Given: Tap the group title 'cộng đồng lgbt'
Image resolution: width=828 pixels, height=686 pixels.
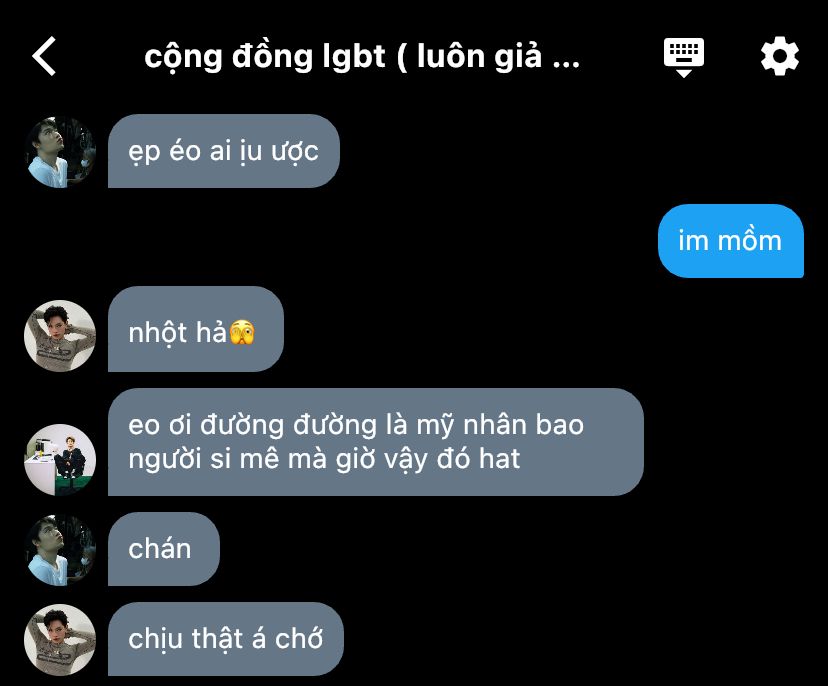Looking at the screenshot, I should [x=265, y=57].
